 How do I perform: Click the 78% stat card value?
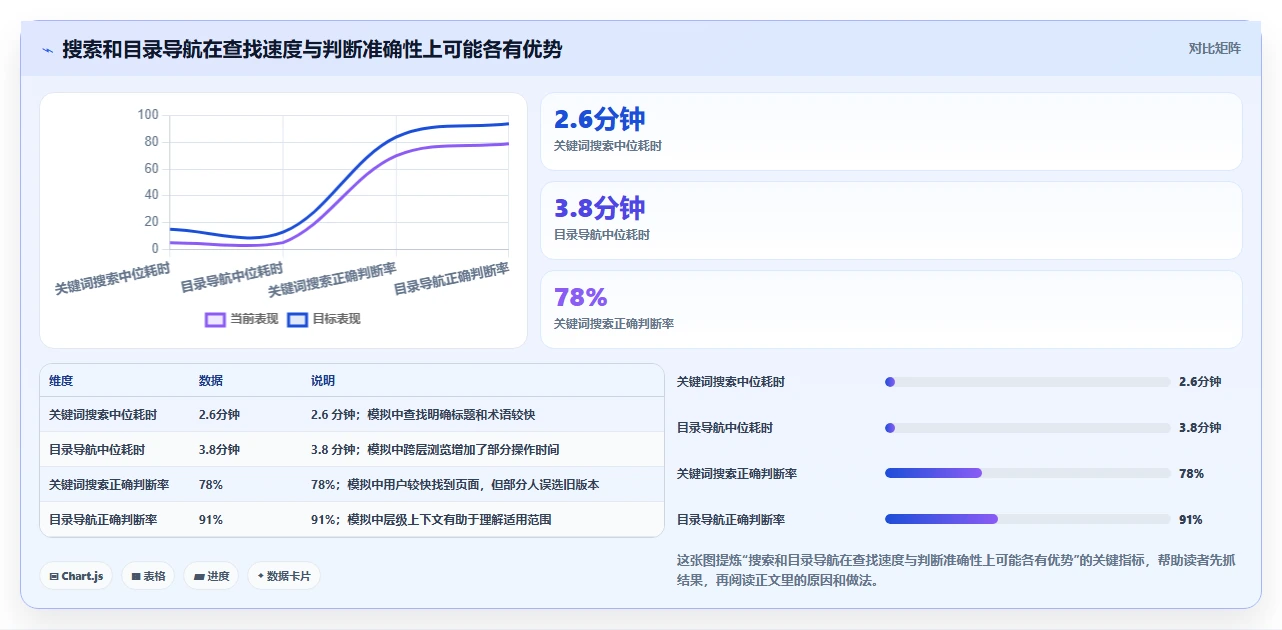coord(581,297)
